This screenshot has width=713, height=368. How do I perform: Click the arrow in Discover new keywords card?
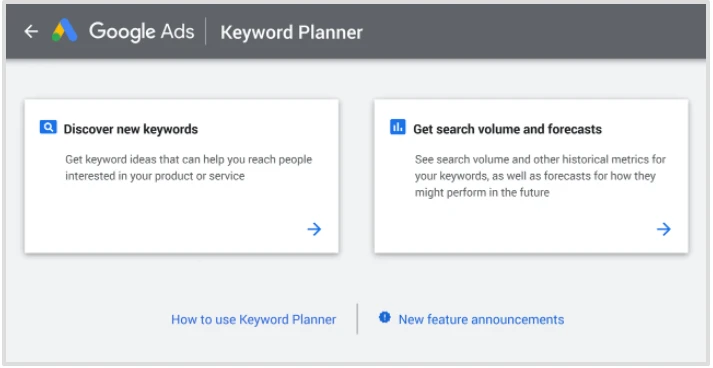tap(314, 229)
